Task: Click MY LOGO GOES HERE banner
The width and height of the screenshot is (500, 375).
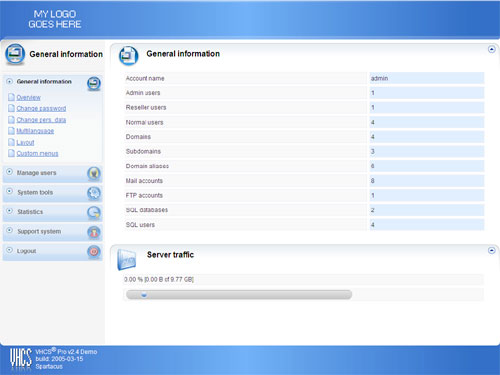Action: (55, 19)
